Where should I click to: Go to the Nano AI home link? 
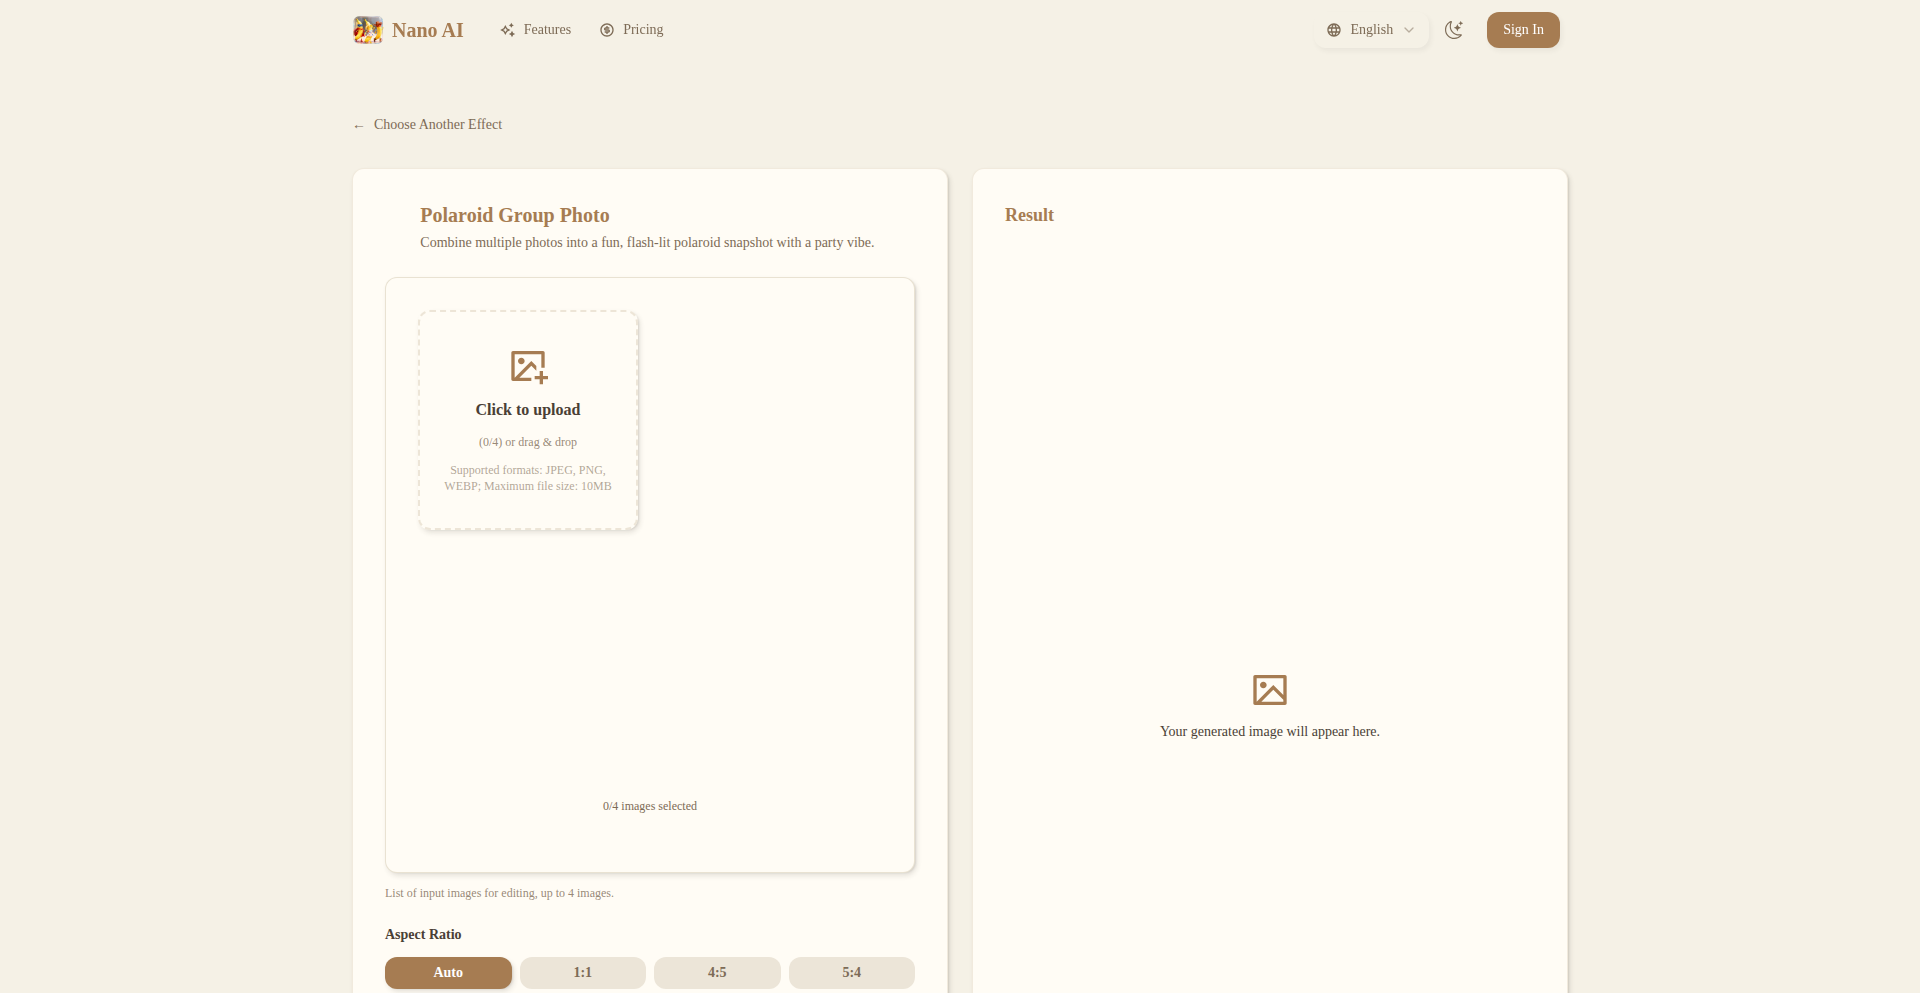tap(408, 30)
